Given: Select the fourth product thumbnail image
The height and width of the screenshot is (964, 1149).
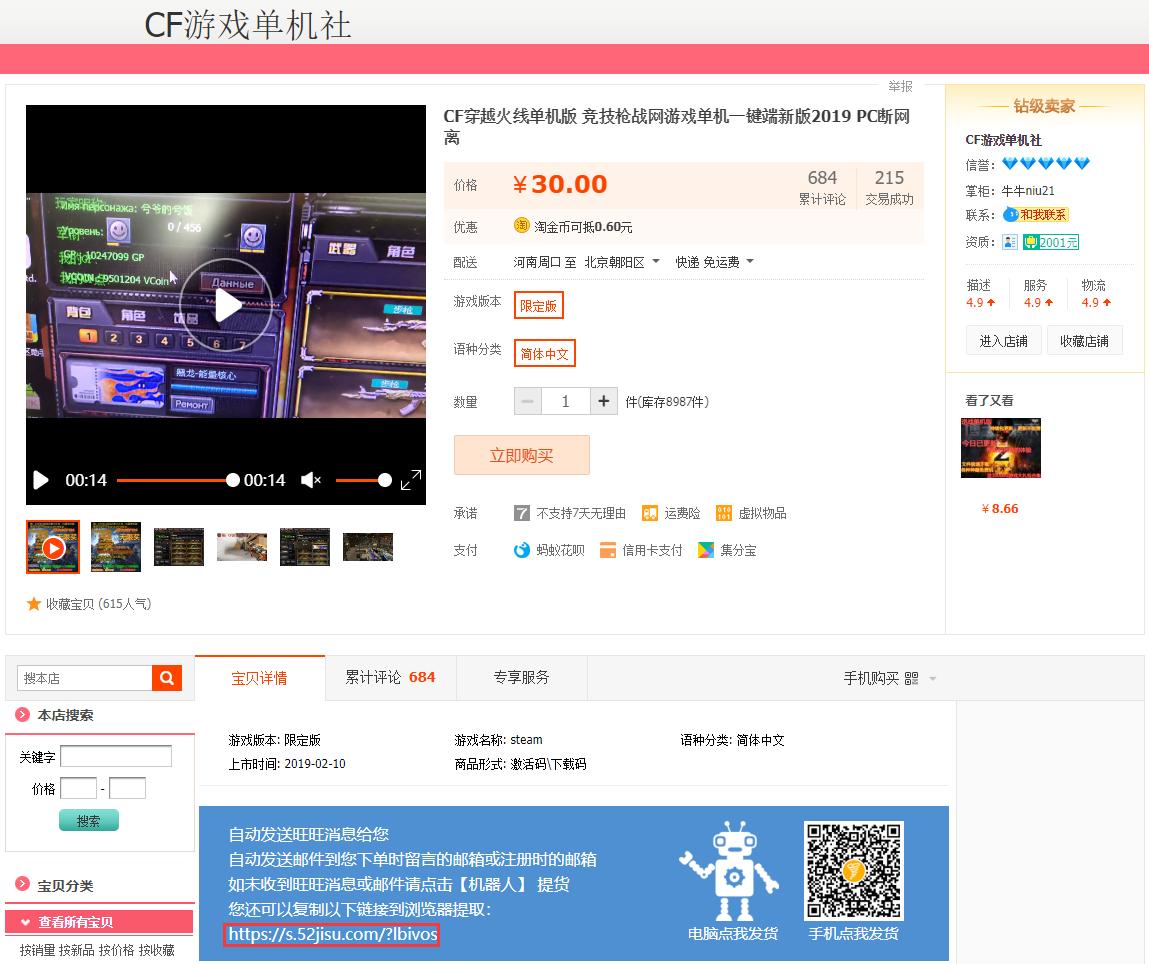Looking at the screenshot, I should [x=241, y=546].
